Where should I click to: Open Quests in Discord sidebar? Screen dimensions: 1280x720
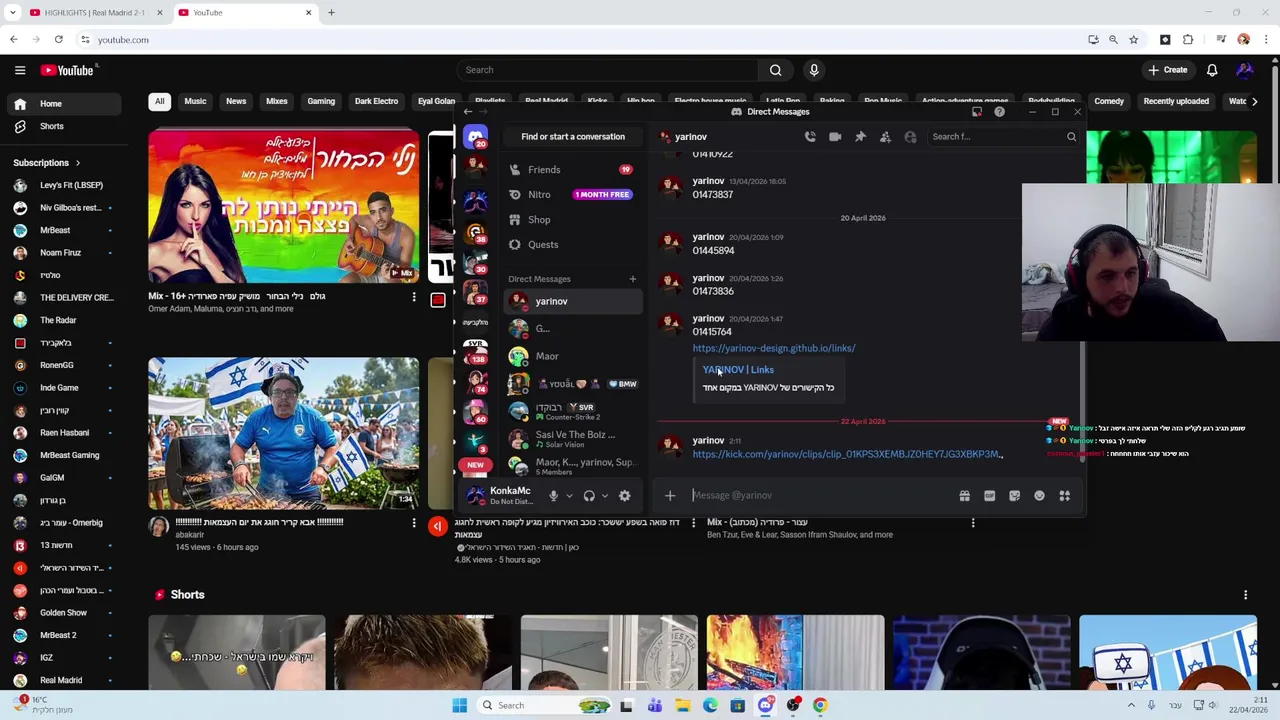pos(571,245)
